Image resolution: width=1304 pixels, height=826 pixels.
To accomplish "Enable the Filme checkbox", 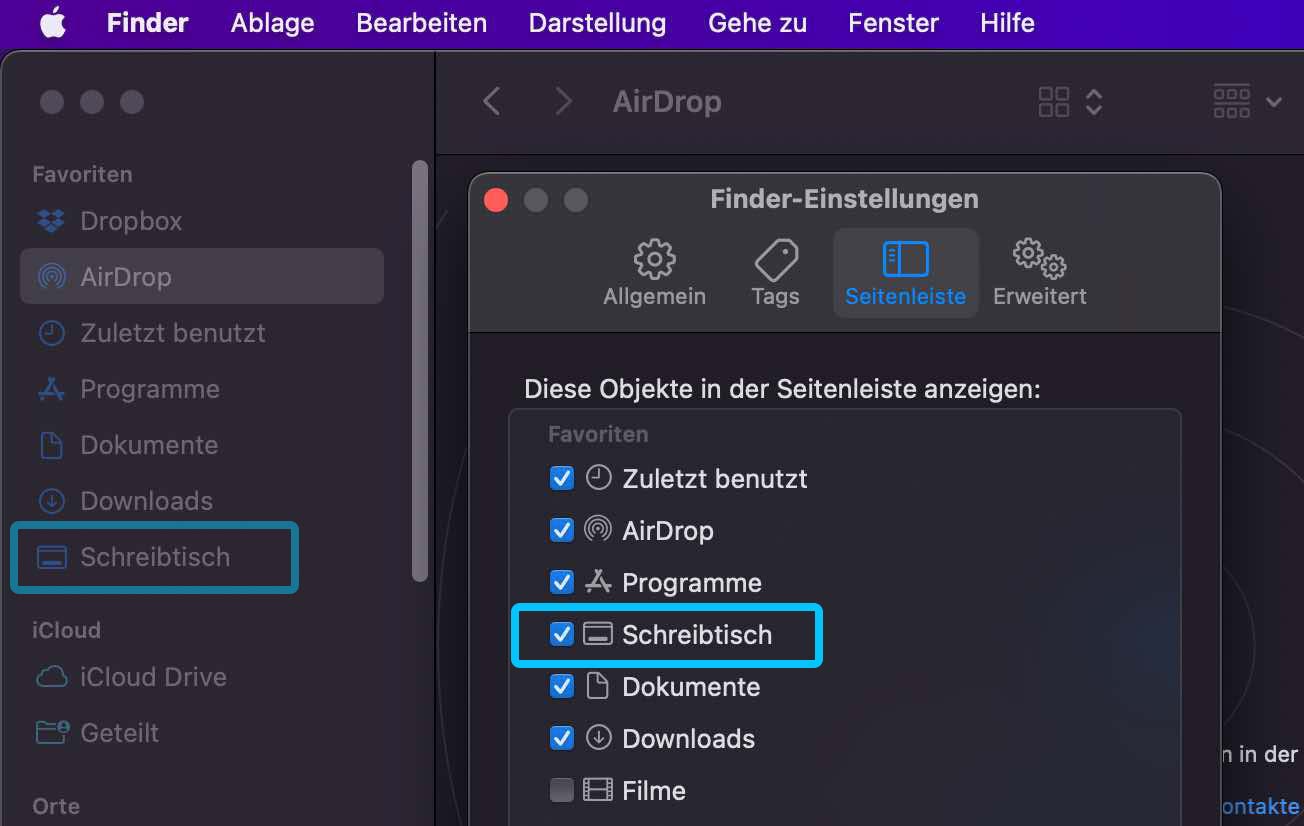I will coord(562,790).
